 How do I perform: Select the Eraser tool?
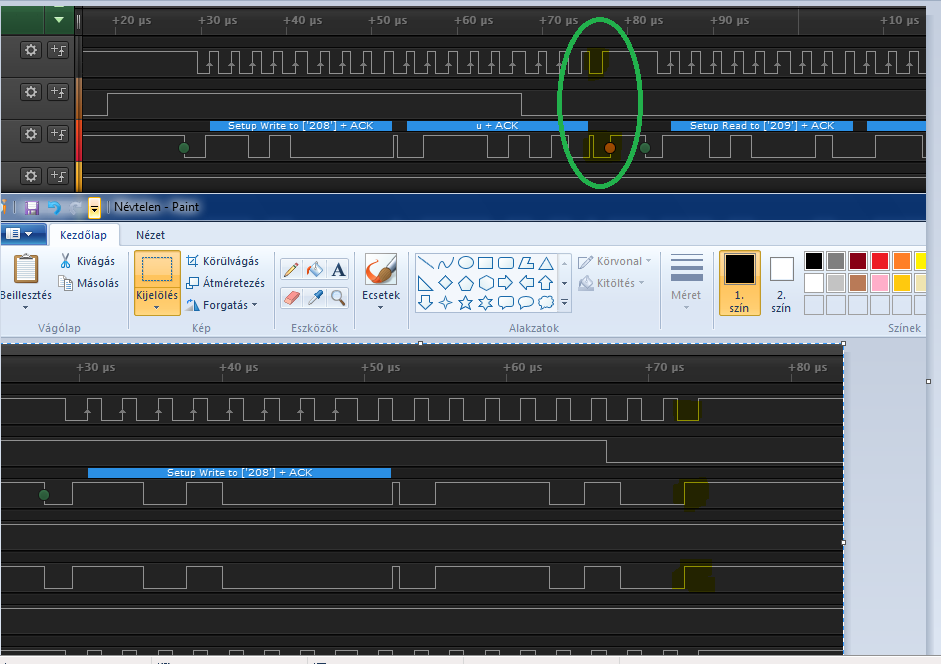[x=291, y=297]
